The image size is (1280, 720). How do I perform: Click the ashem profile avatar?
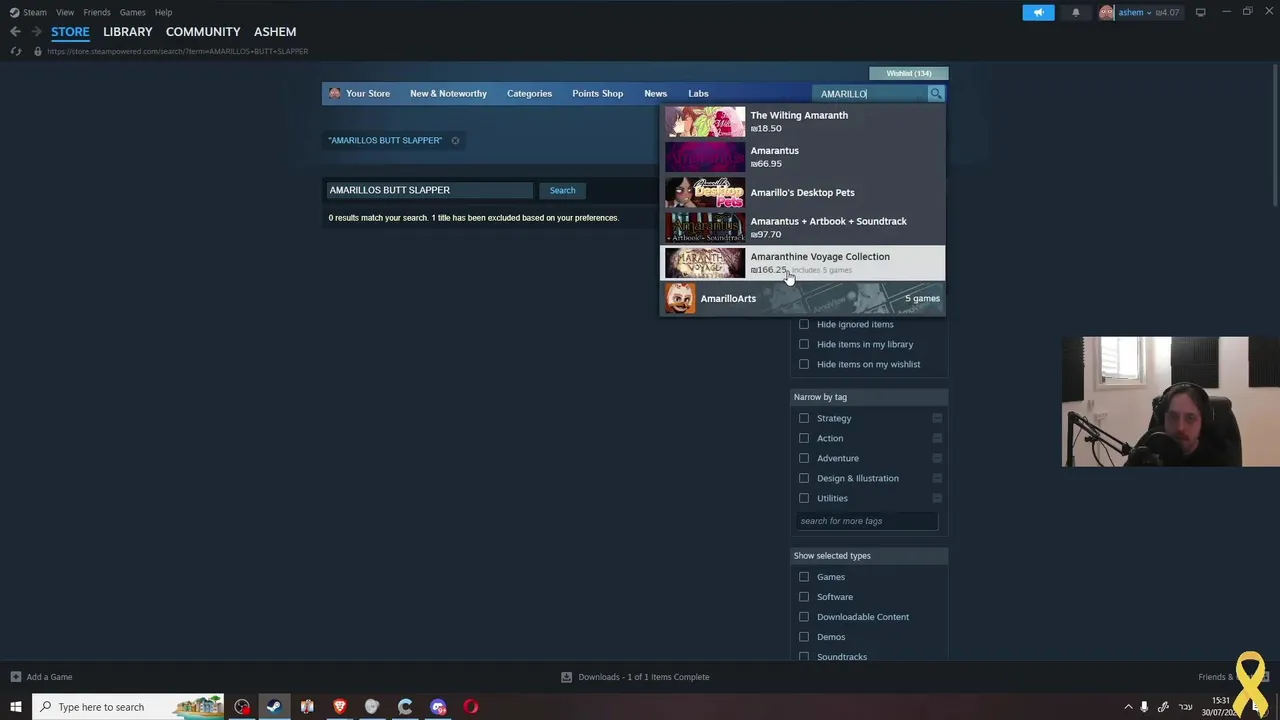(x=1106, y=12)
